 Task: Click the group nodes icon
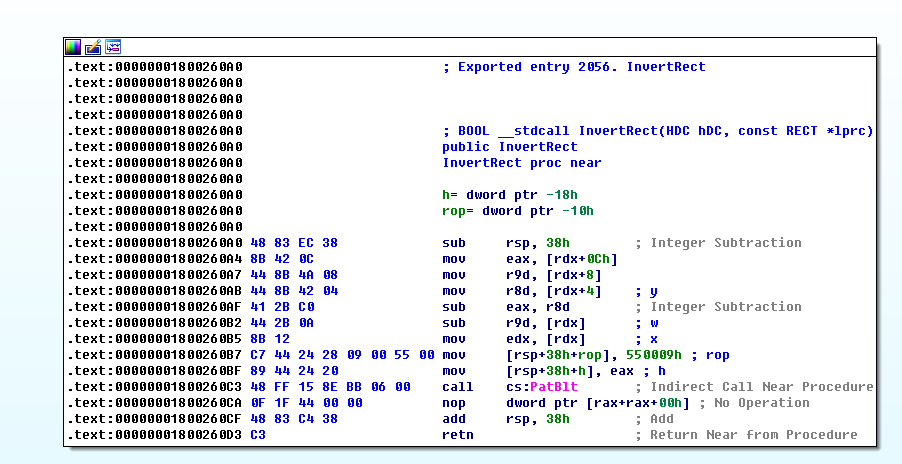pos(113,47)
